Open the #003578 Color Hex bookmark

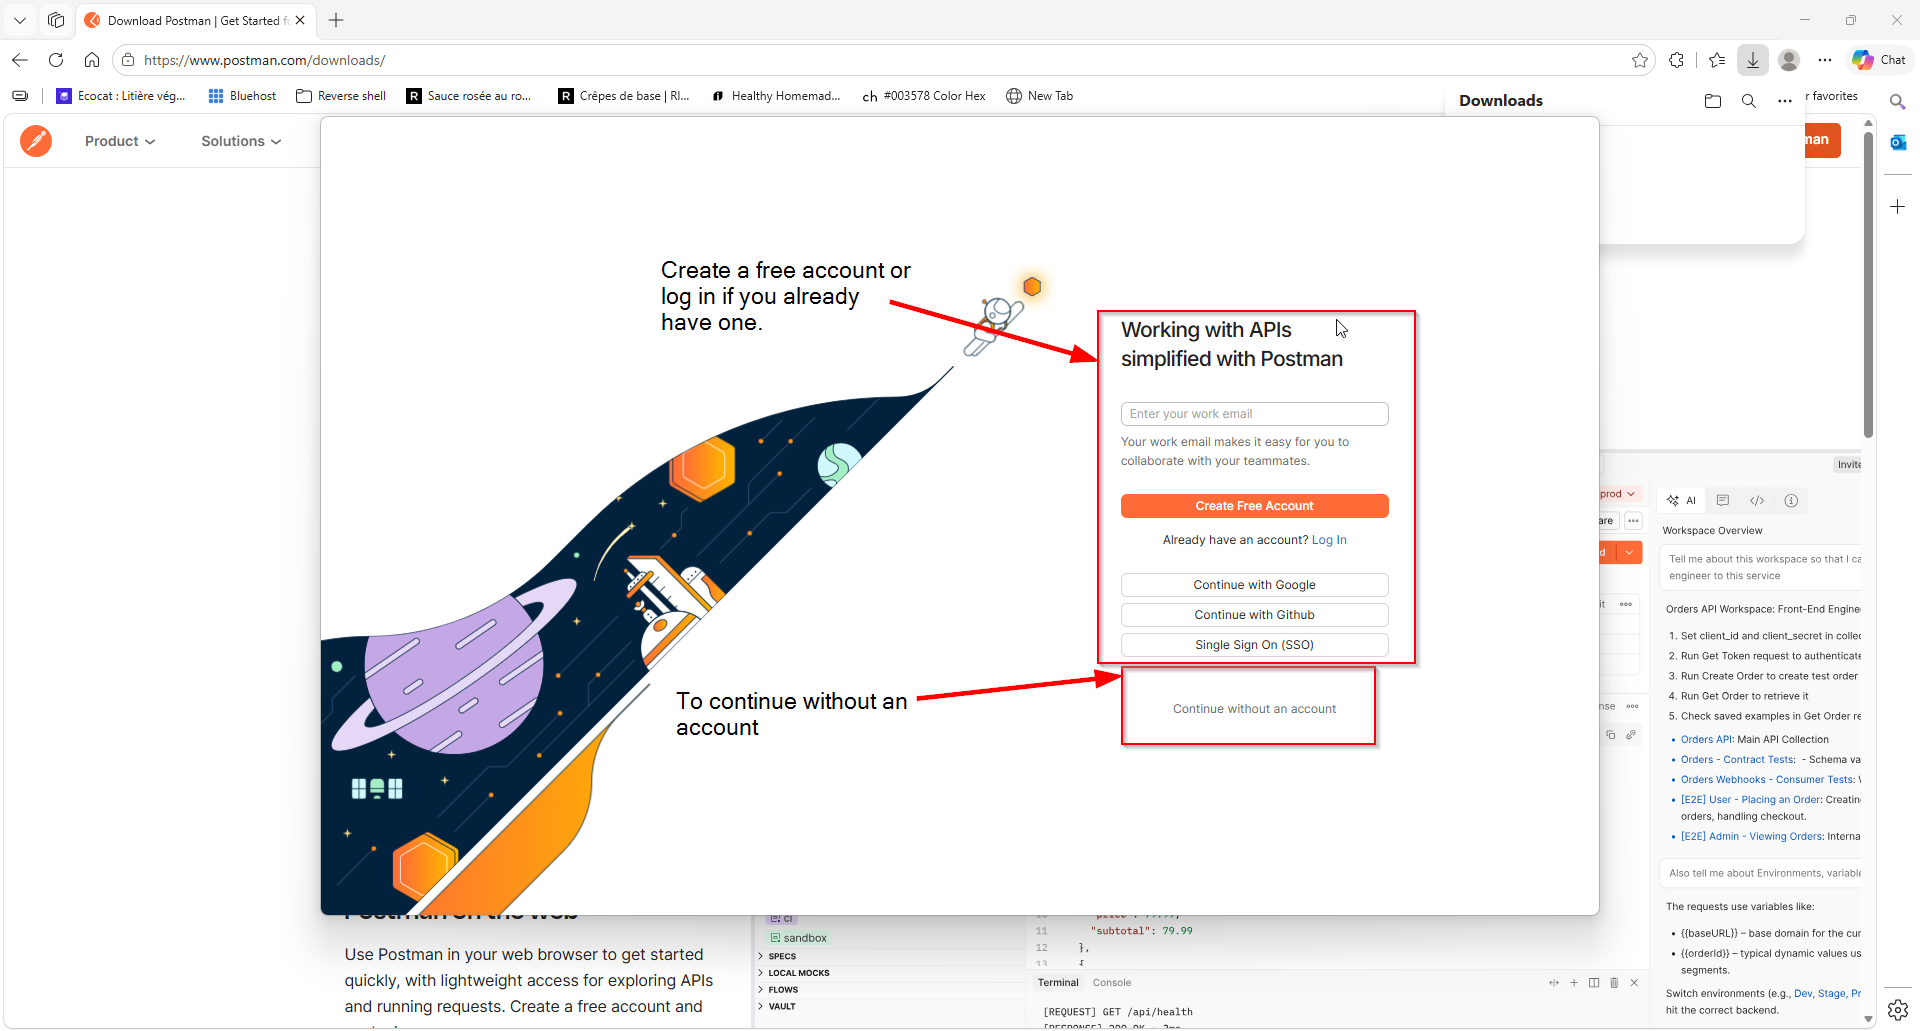tap(924, 96)
